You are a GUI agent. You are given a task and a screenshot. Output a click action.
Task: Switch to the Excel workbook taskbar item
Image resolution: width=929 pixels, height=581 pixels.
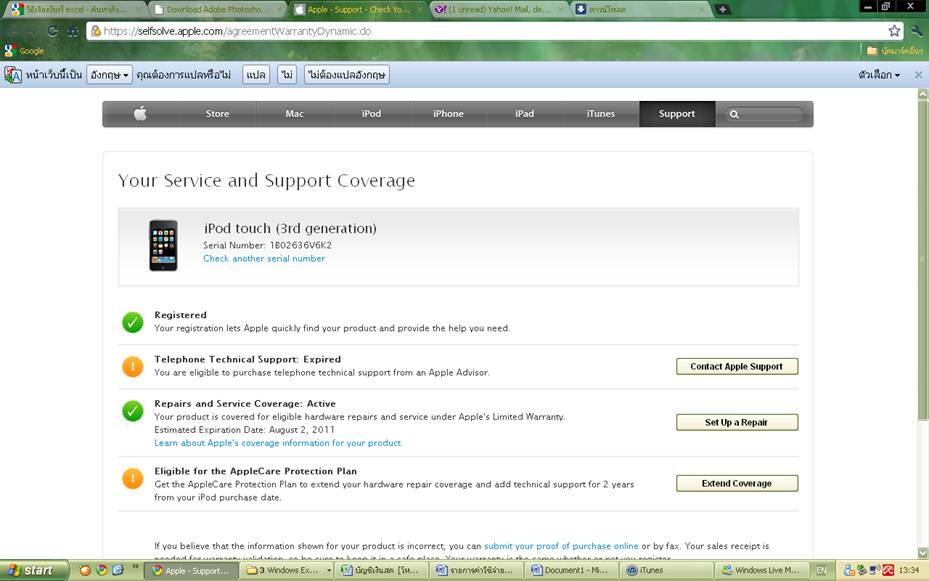click(x=382, y=570)
